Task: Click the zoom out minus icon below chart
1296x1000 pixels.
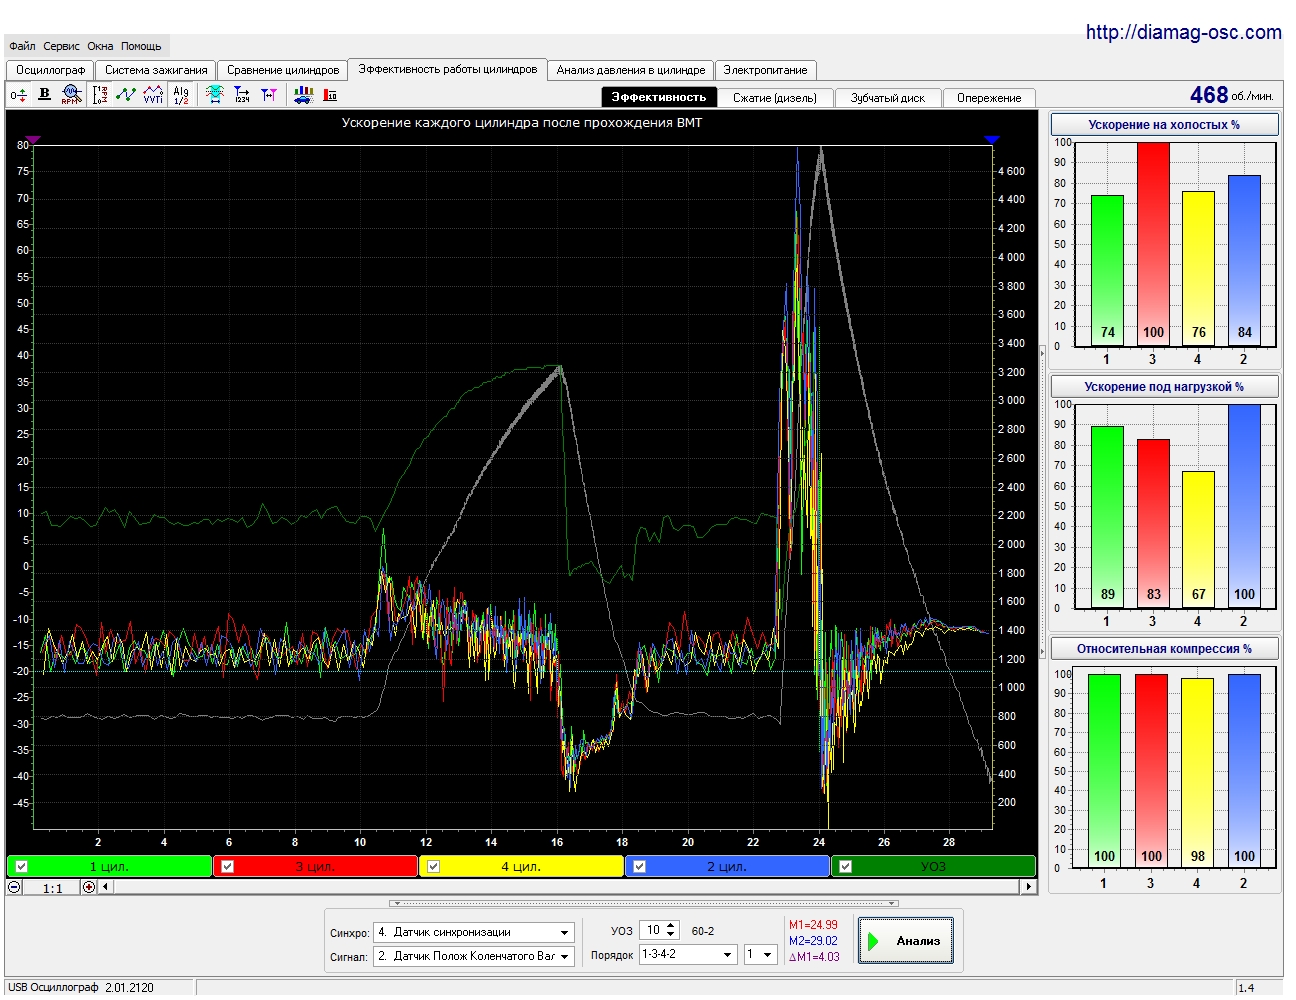Action: (14, 887)
